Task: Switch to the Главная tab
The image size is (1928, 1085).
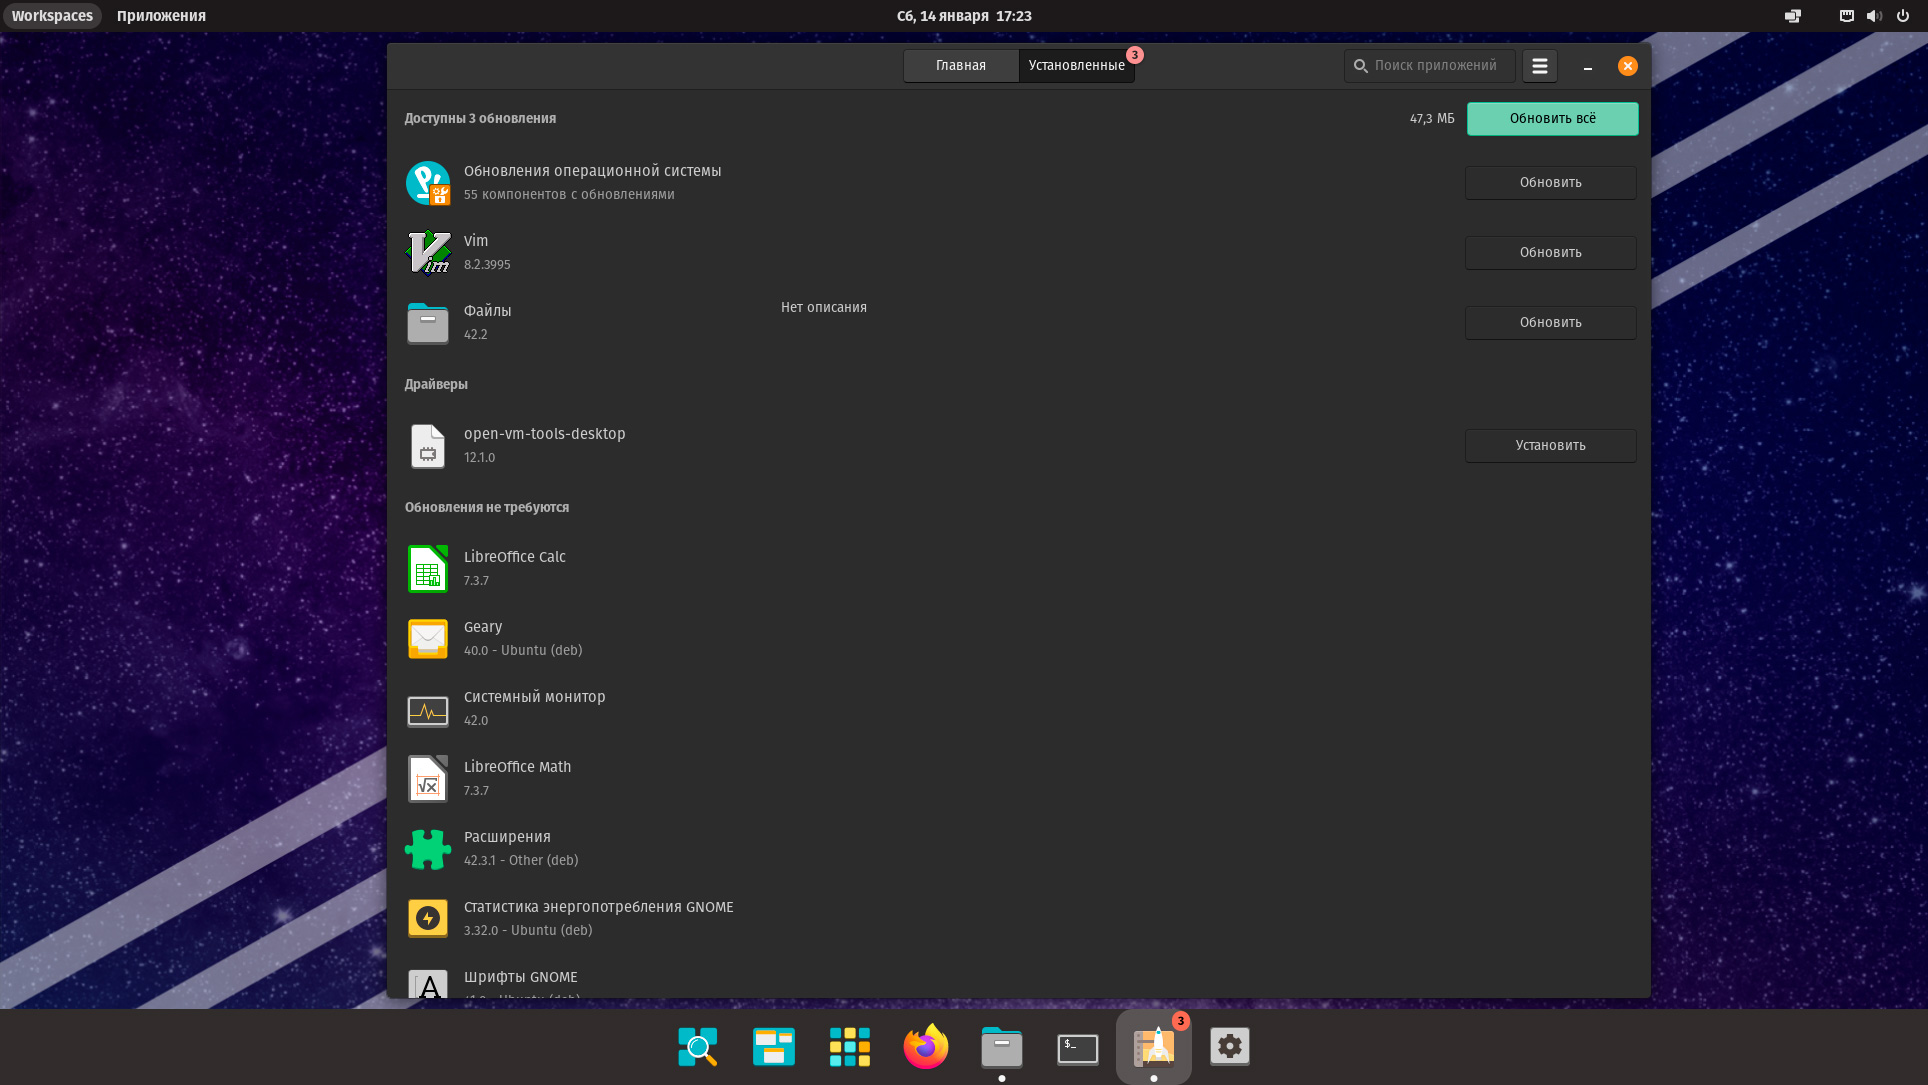Action: click(x=960, y=66)
